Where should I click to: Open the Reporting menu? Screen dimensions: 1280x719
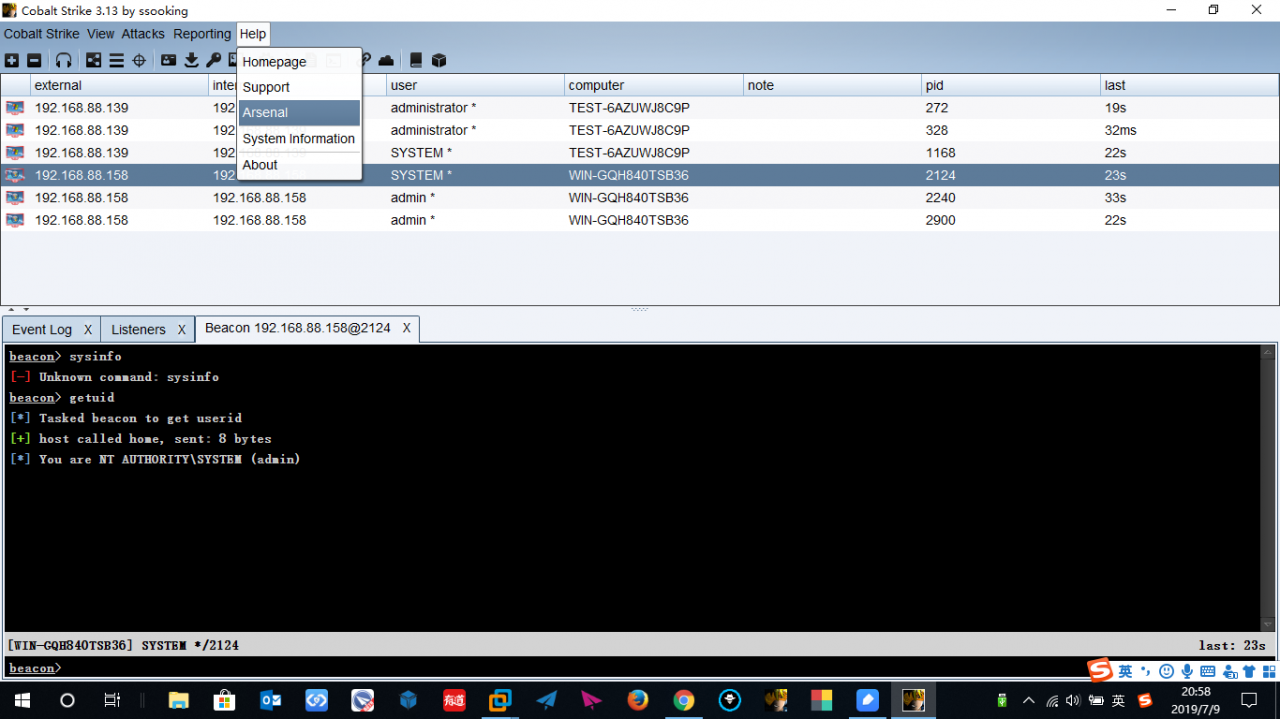[x=202, y=34]
